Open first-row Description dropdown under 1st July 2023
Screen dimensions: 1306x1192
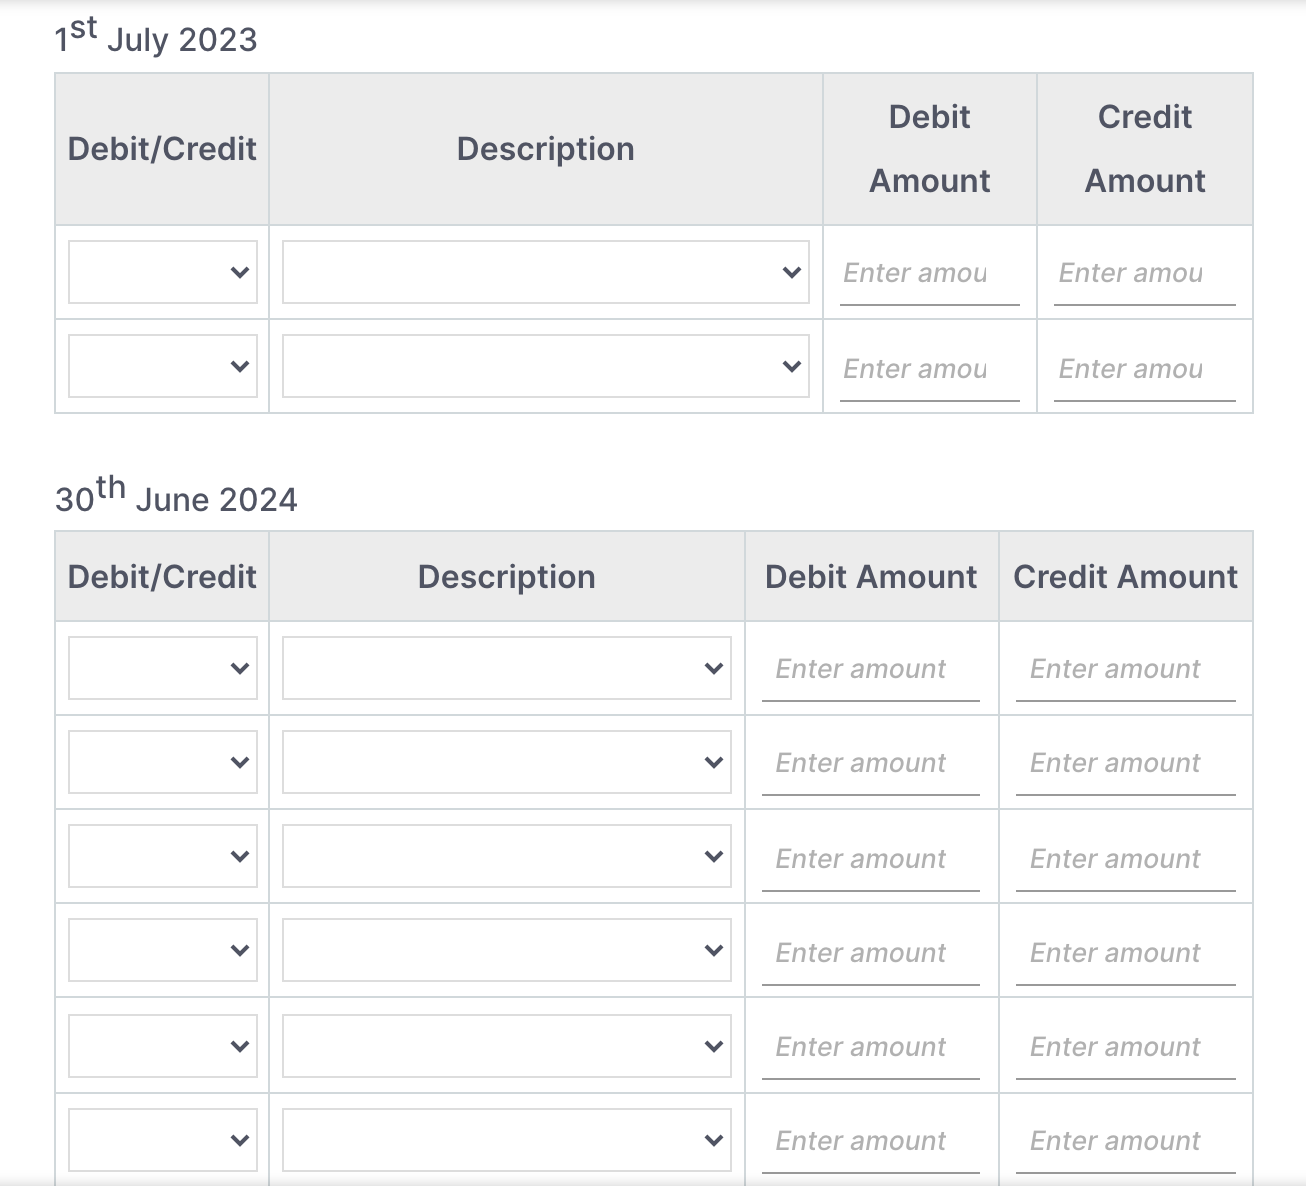[x=546, y=272]
